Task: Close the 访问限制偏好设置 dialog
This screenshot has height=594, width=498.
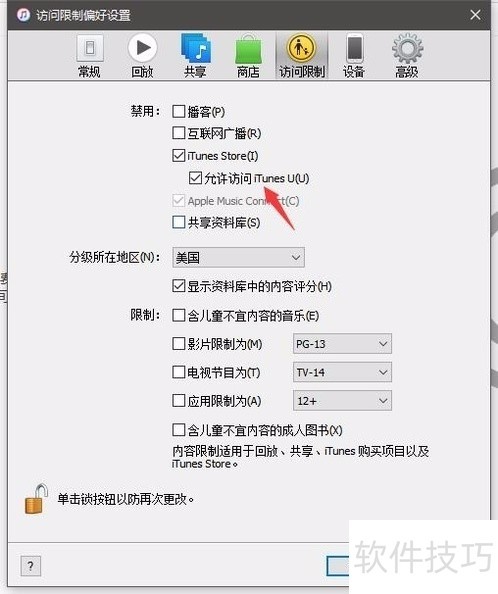Action: point(475,15)
